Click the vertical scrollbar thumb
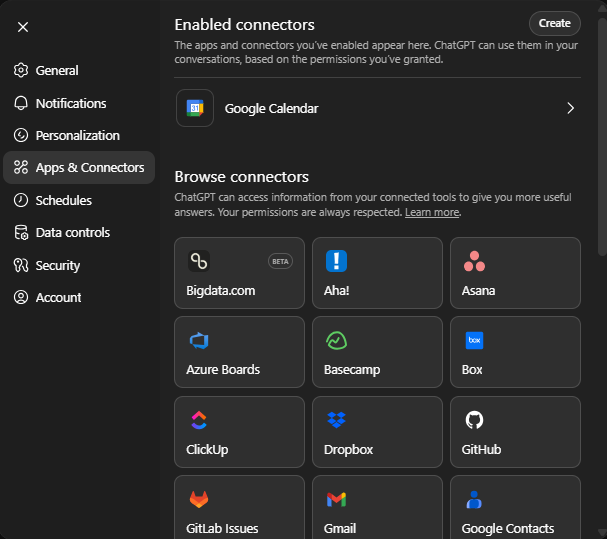Viewport: 607px width, 539px height. 602,137
